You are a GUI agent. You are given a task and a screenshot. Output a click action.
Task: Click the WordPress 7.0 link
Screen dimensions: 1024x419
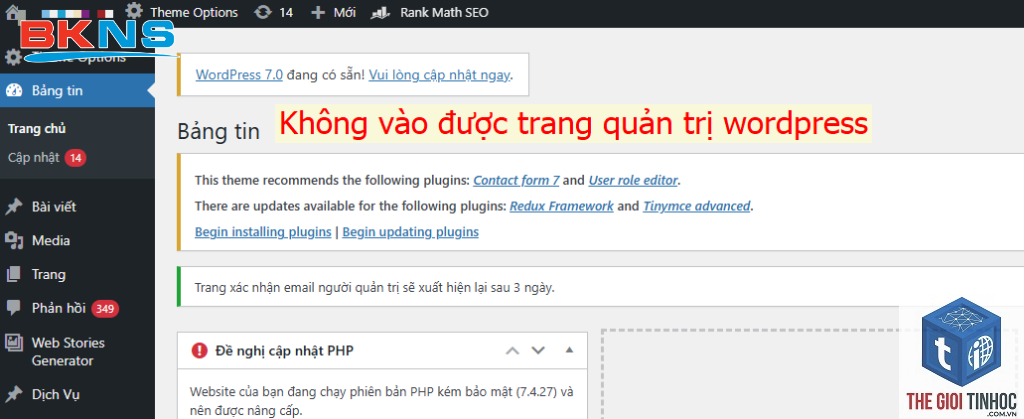(239, 74)
